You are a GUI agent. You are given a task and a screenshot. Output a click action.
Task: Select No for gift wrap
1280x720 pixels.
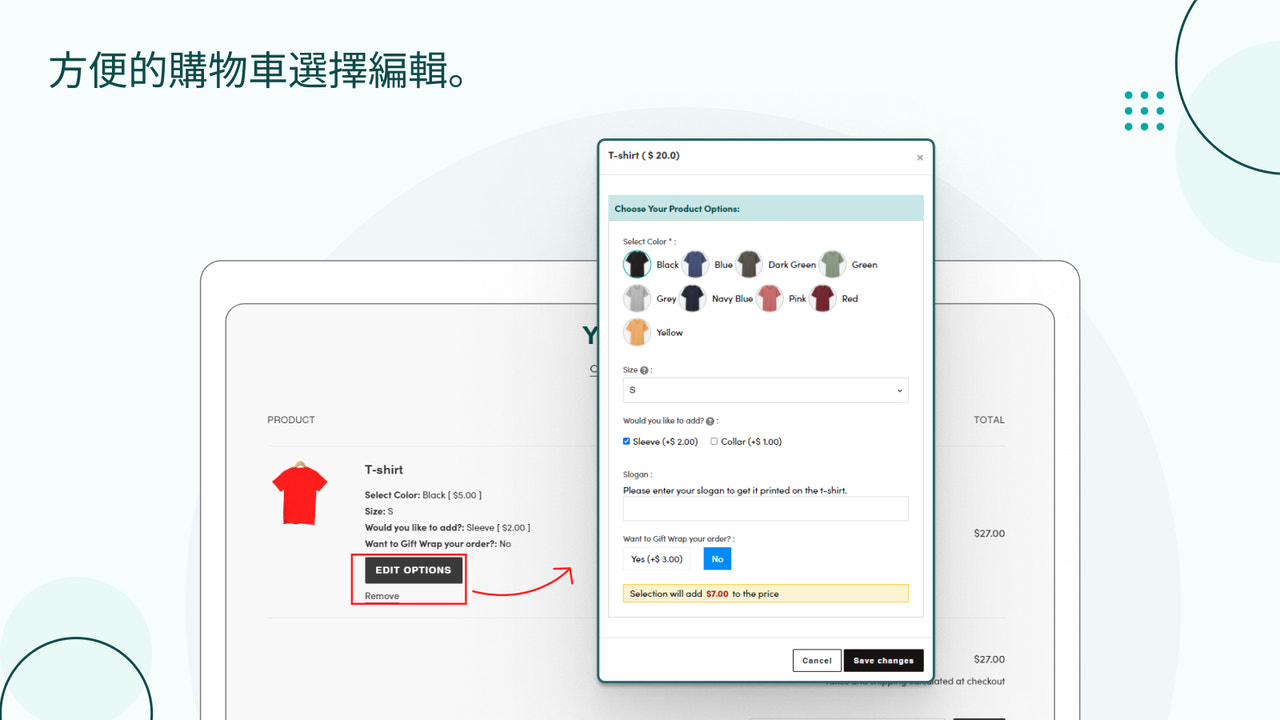point(717,559)
